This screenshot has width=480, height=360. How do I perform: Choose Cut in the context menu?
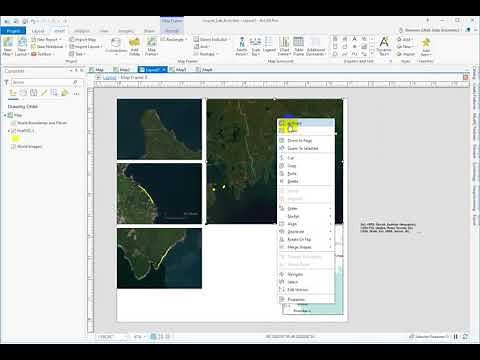point(306,158)
